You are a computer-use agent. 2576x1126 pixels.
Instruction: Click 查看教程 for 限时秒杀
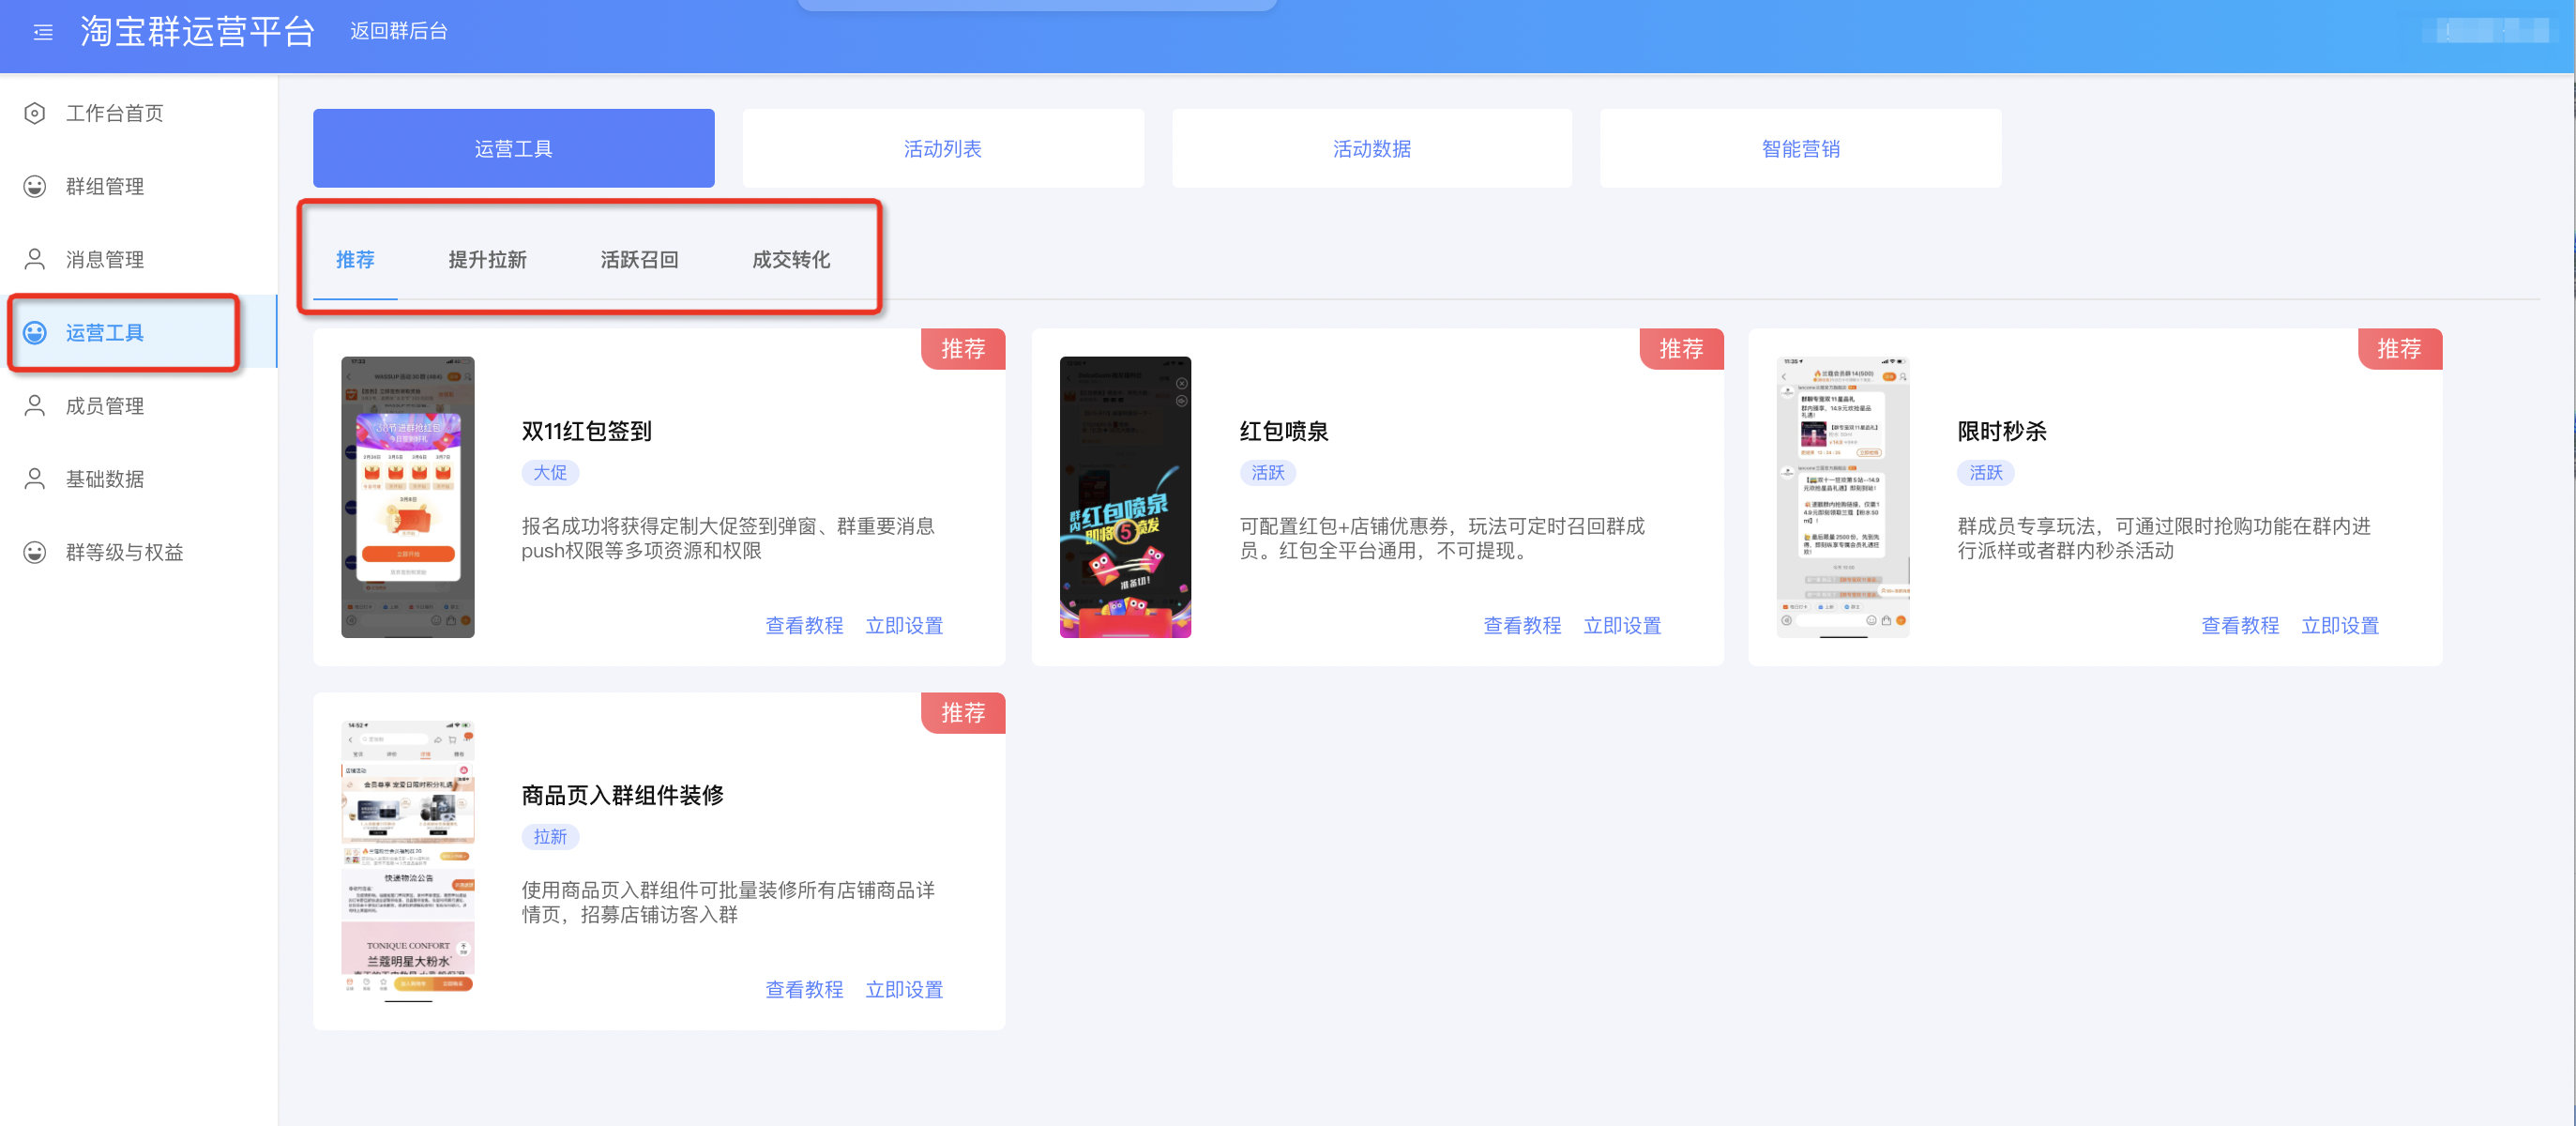[2240, 625]
